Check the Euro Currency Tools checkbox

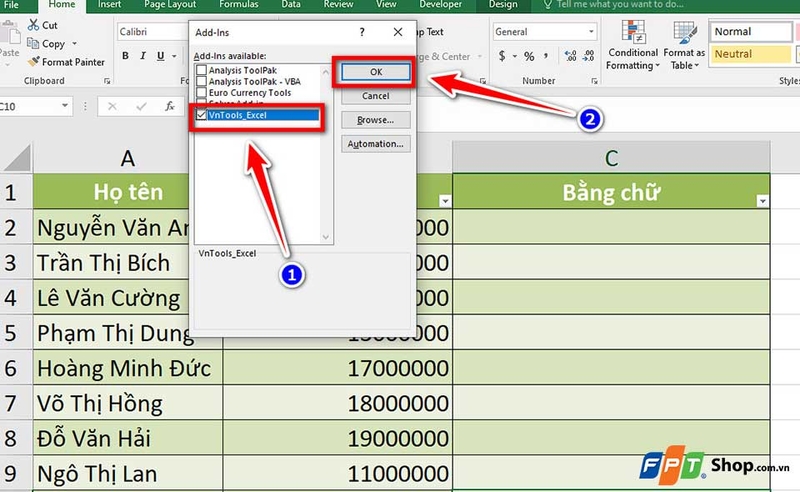pyautogui.click(x=202, y=92)
